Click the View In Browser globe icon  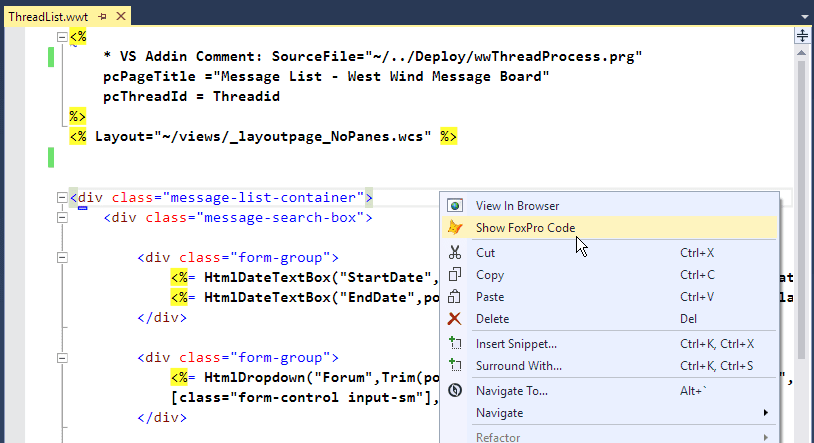456,205
